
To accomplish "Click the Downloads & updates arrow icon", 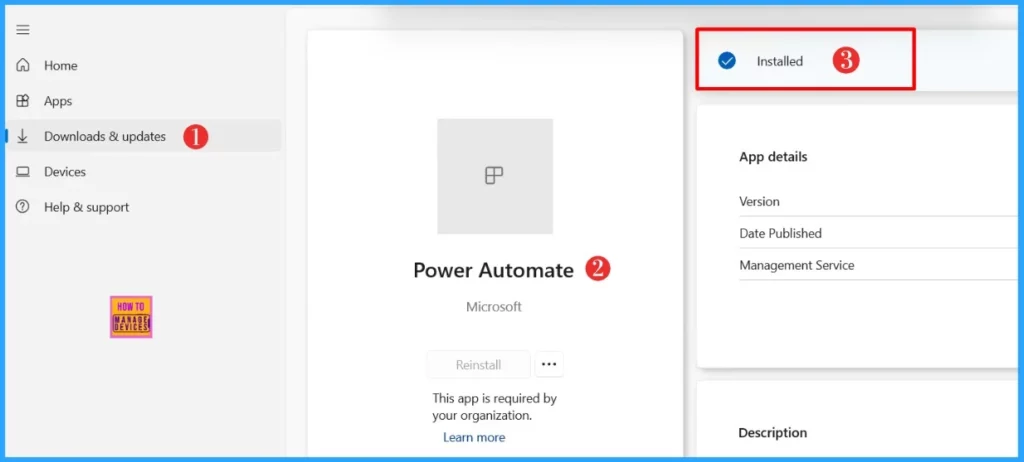I will pyautogui.click(x=23, y=136).
